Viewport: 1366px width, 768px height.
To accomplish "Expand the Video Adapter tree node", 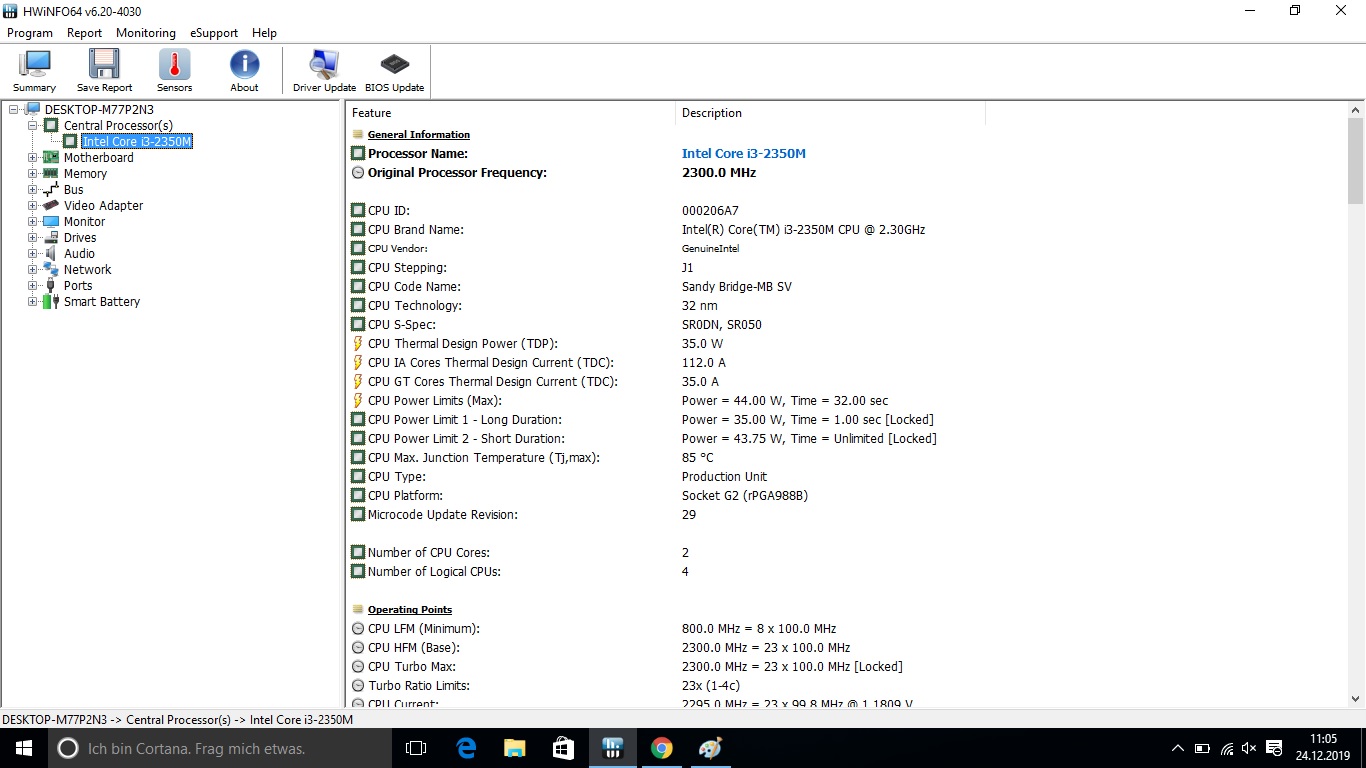I will coord(33,205).
